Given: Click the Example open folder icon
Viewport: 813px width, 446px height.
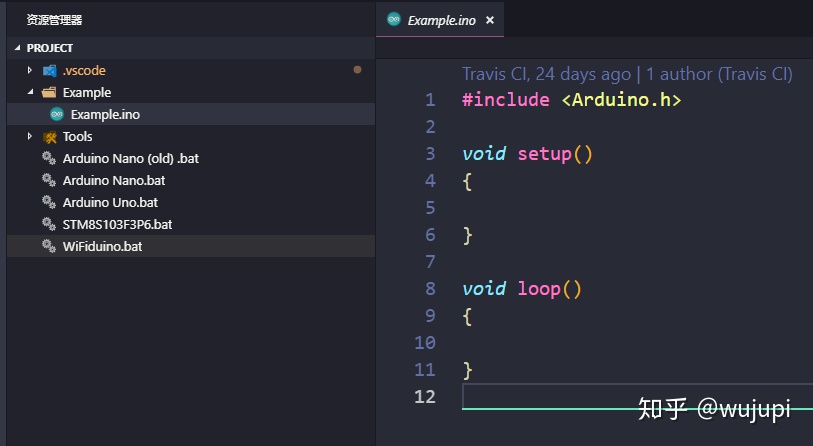Looking at the screenshot, I should 49,92.
